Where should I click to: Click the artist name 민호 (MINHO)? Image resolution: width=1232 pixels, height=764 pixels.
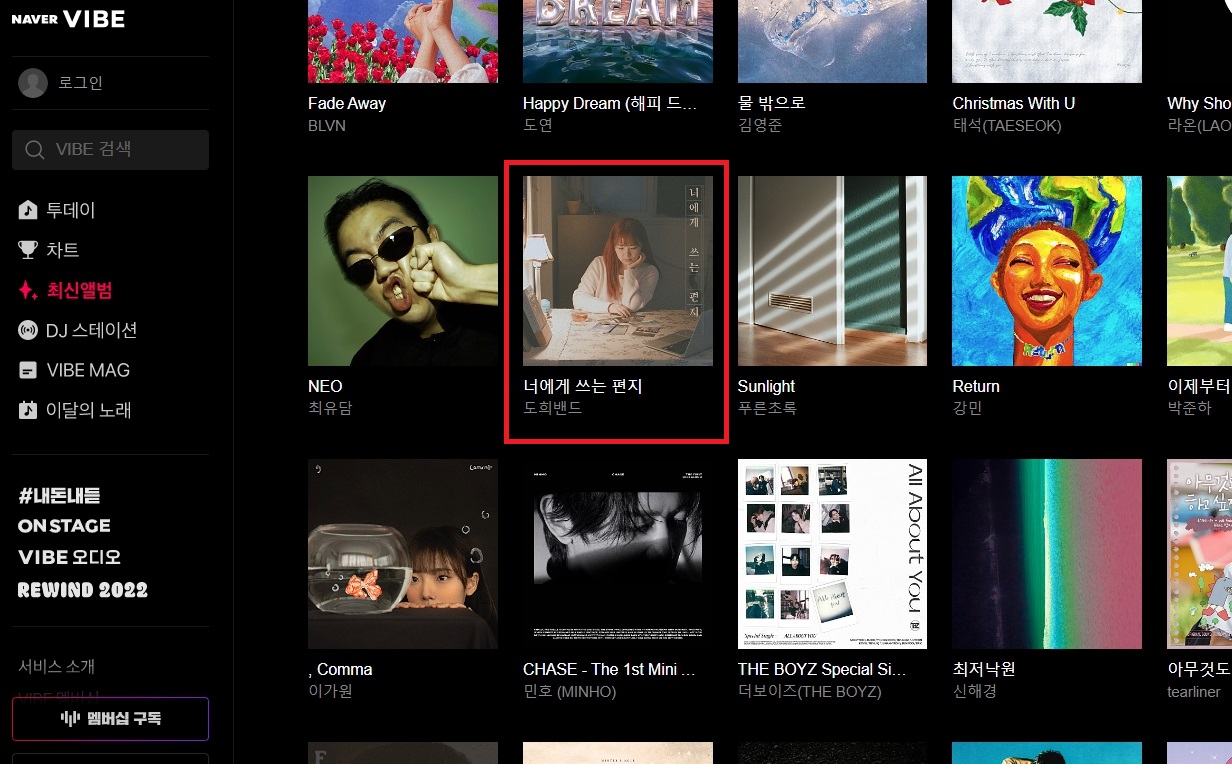click(570, 692)
